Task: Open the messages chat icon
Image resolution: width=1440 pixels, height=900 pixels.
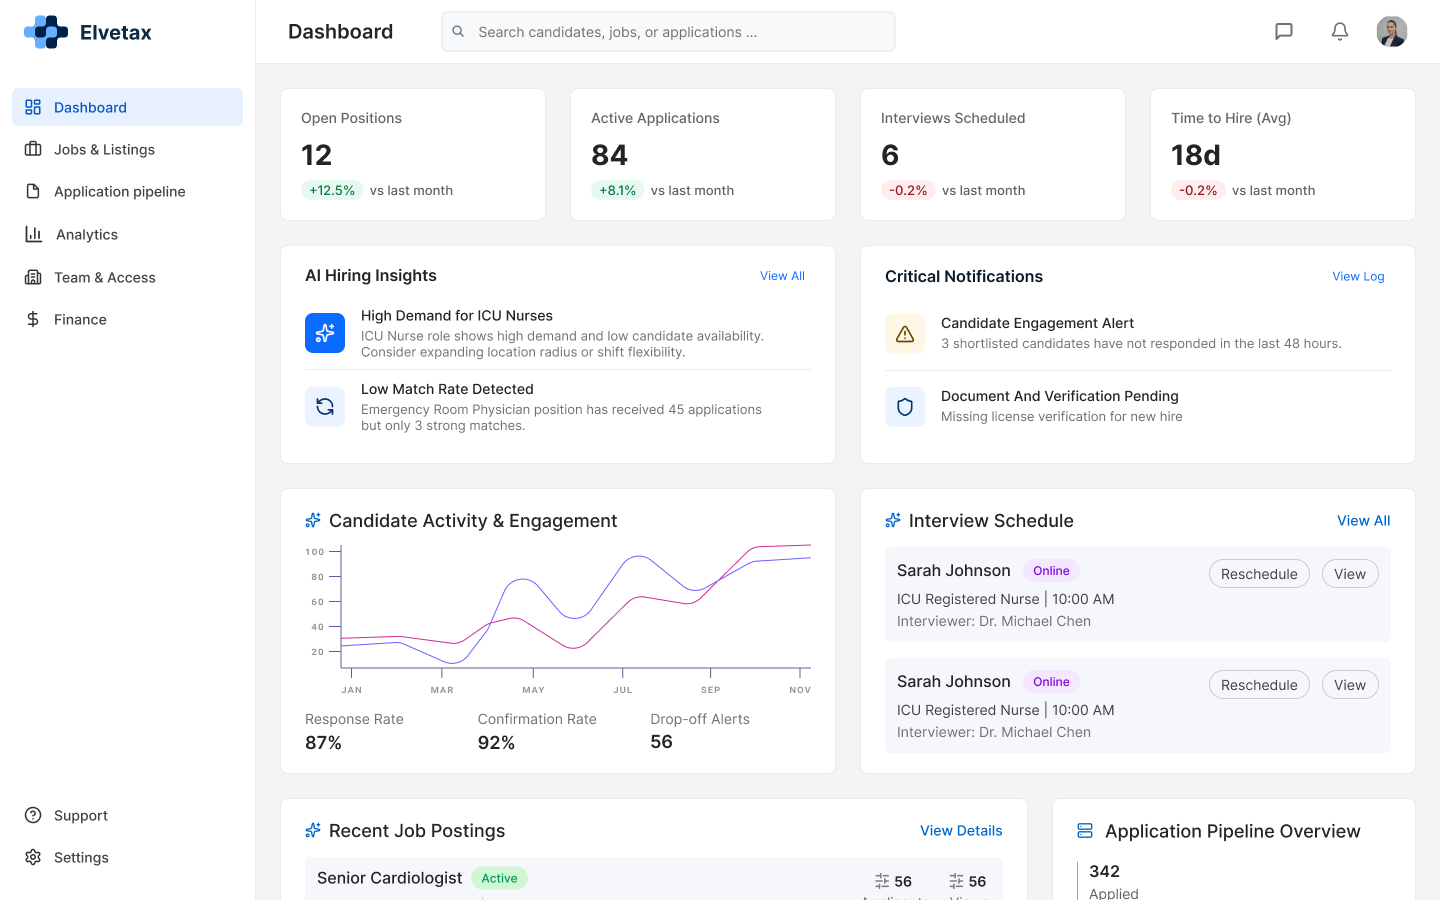Action: coord(1284,32)
